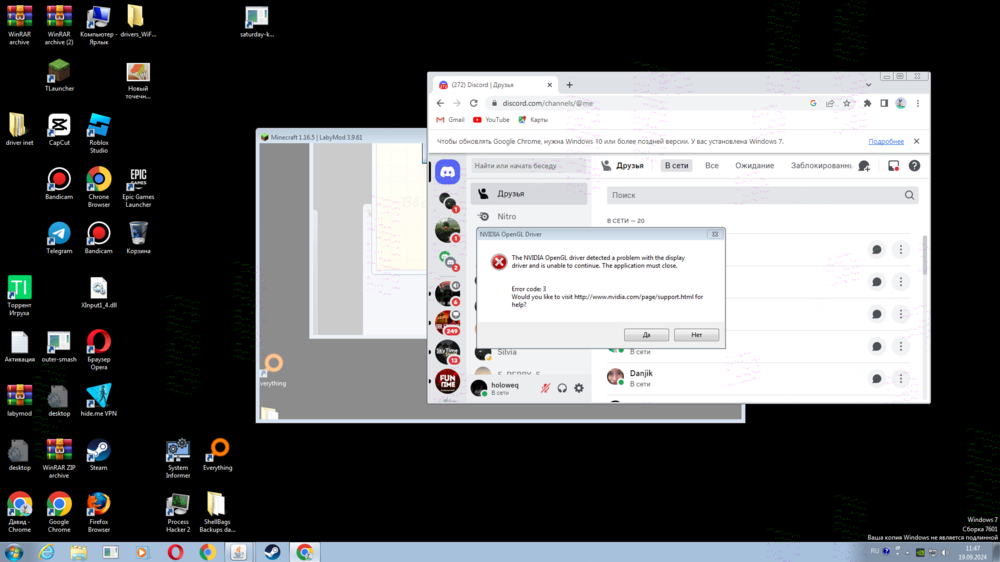Click Нет in the NVIDIA dialog

[x=696, y=335]
